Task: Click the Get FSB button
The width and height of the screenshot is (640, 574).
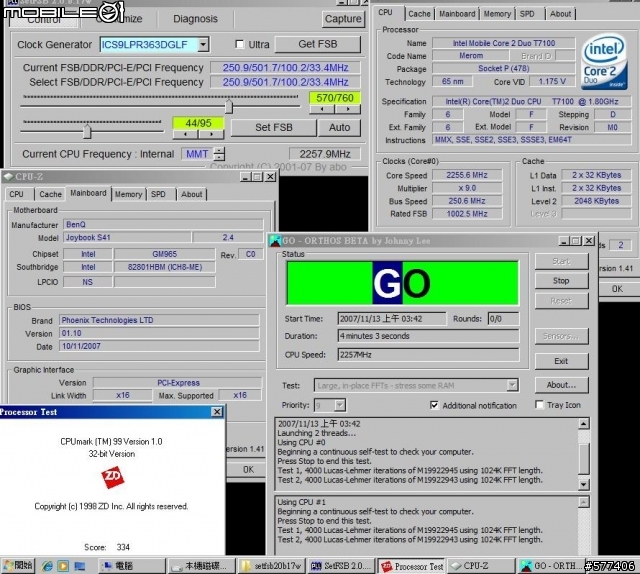Action: click(x=318, y=44)
